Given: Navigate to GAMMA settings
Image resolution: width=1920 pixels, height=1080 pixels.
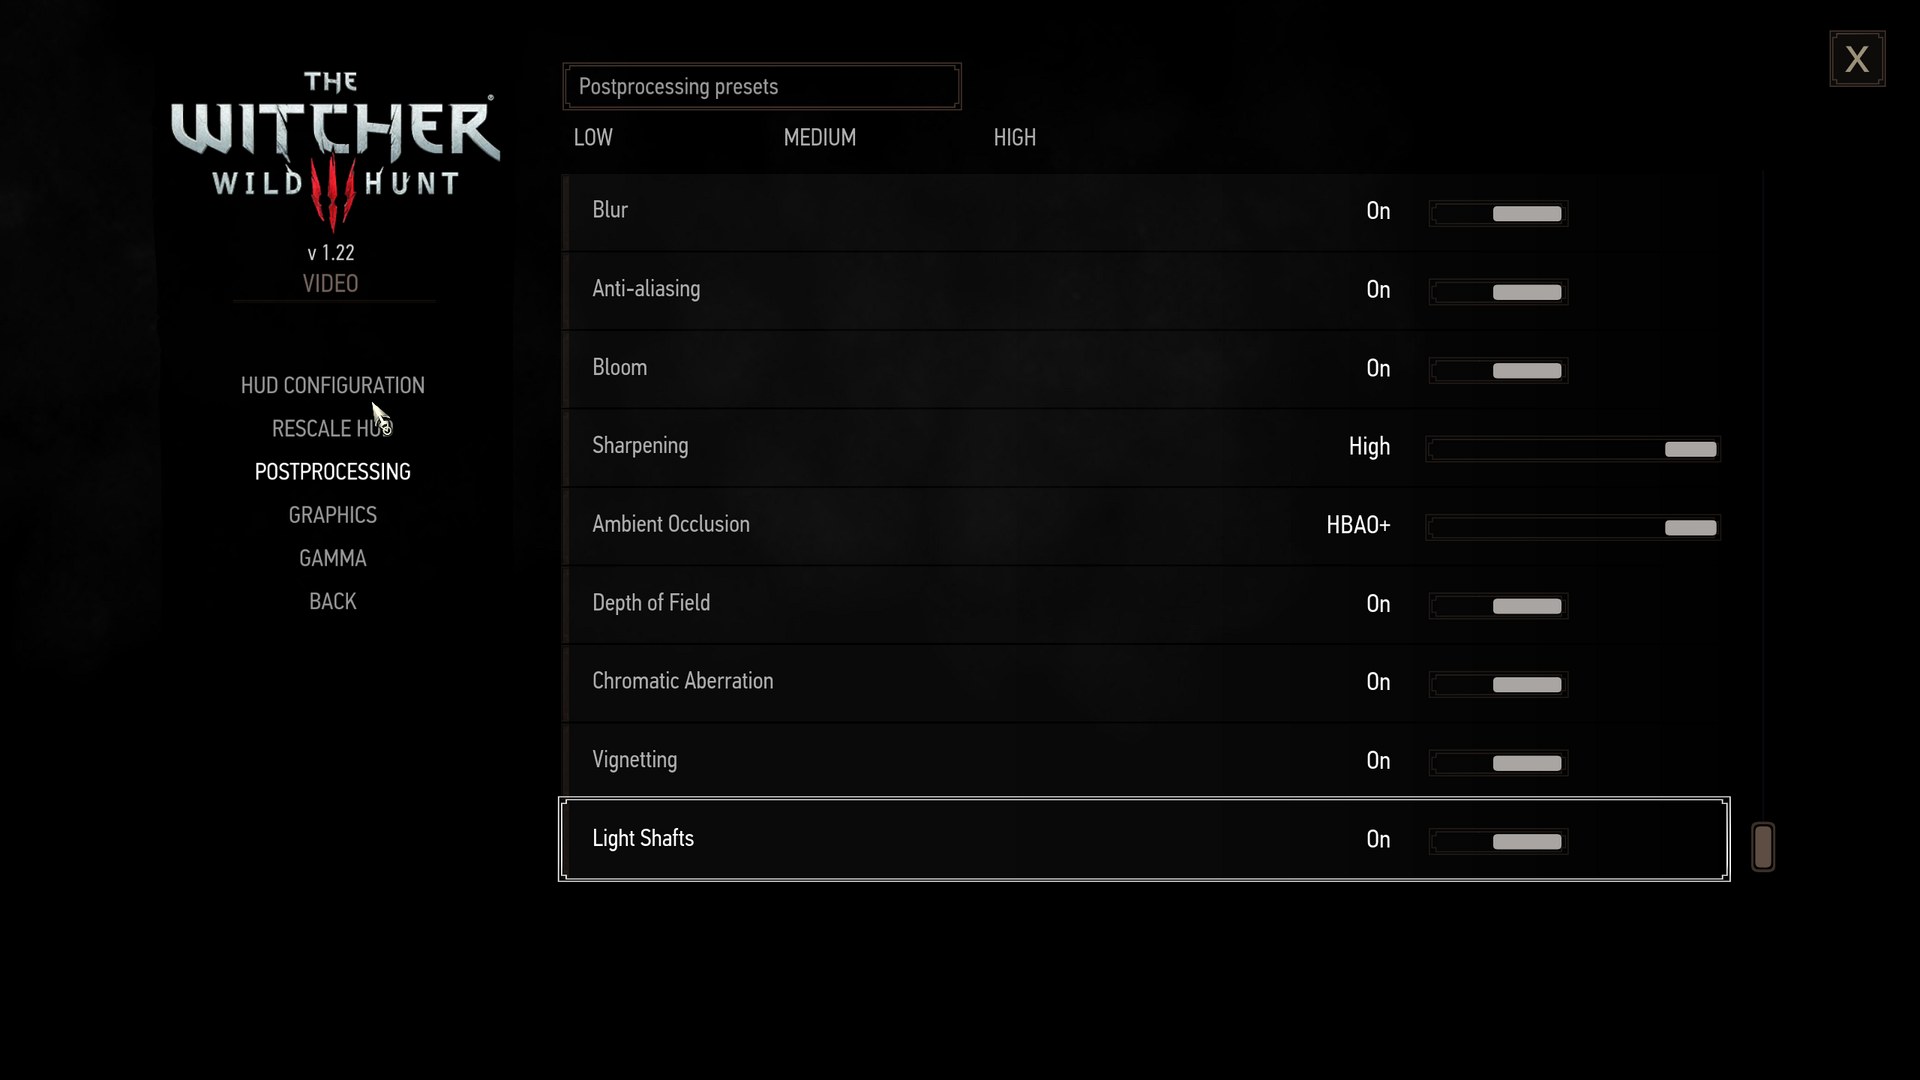Looking at the screenshot, I should tap(332, 558).
